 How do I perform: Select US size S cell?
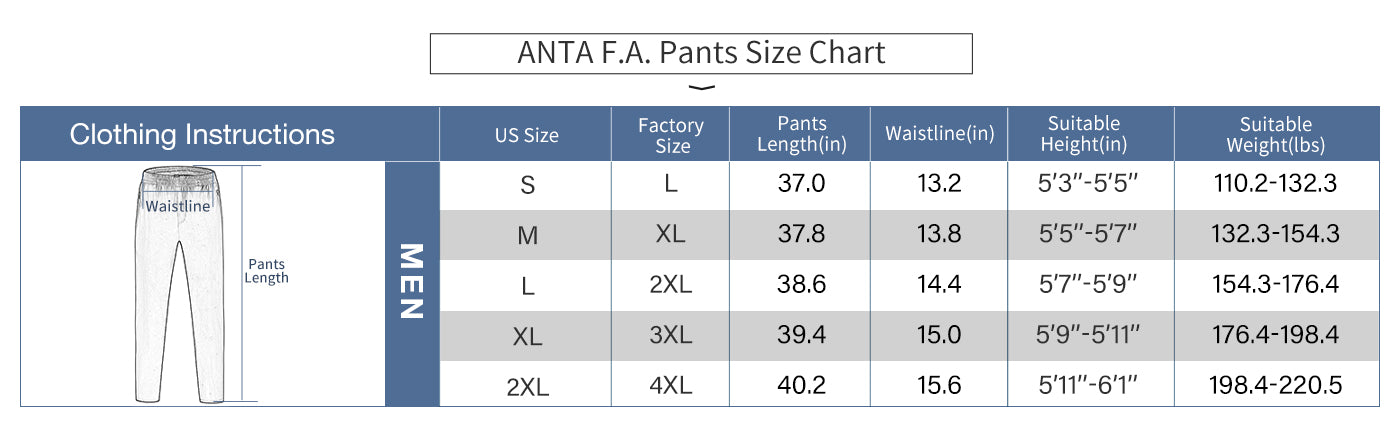tap(527, 185)
